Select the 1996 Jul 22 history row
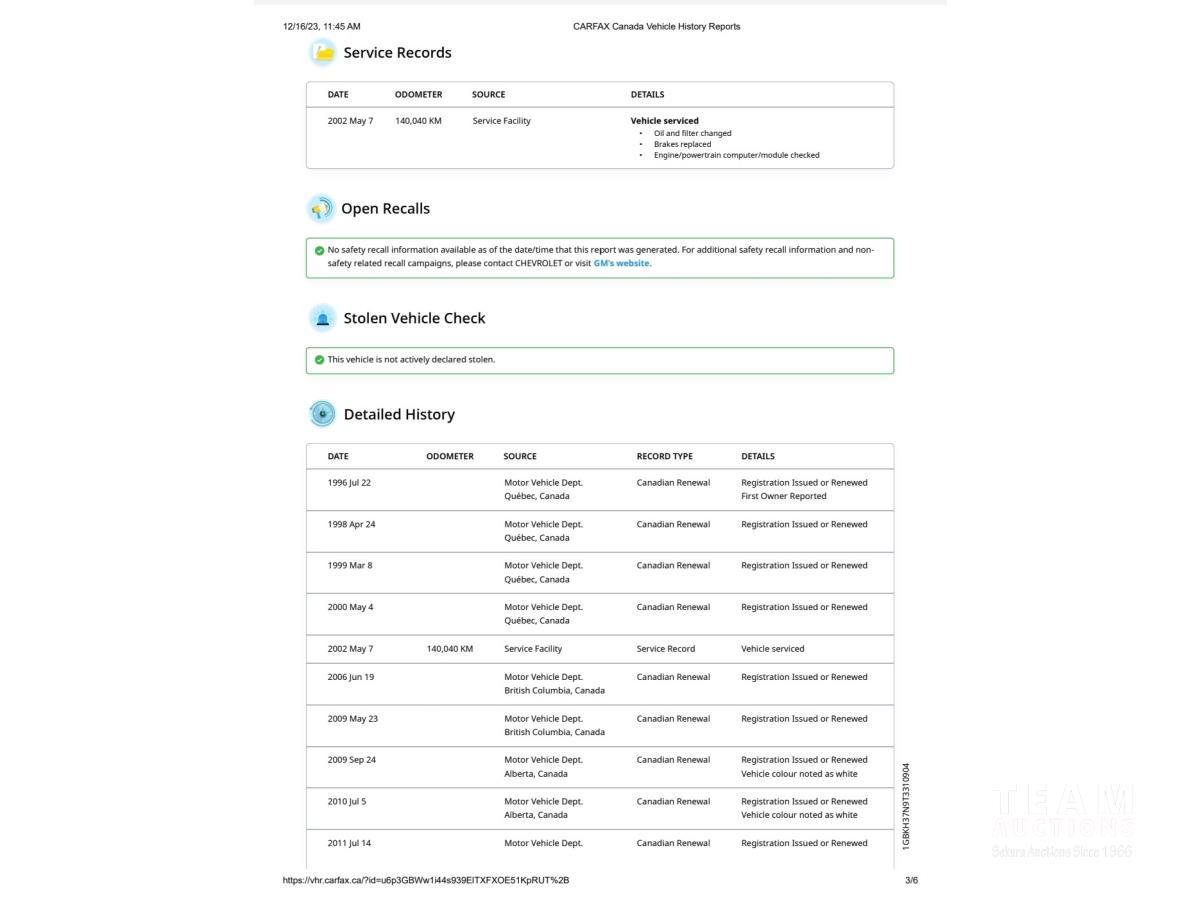 click(599, 489)
